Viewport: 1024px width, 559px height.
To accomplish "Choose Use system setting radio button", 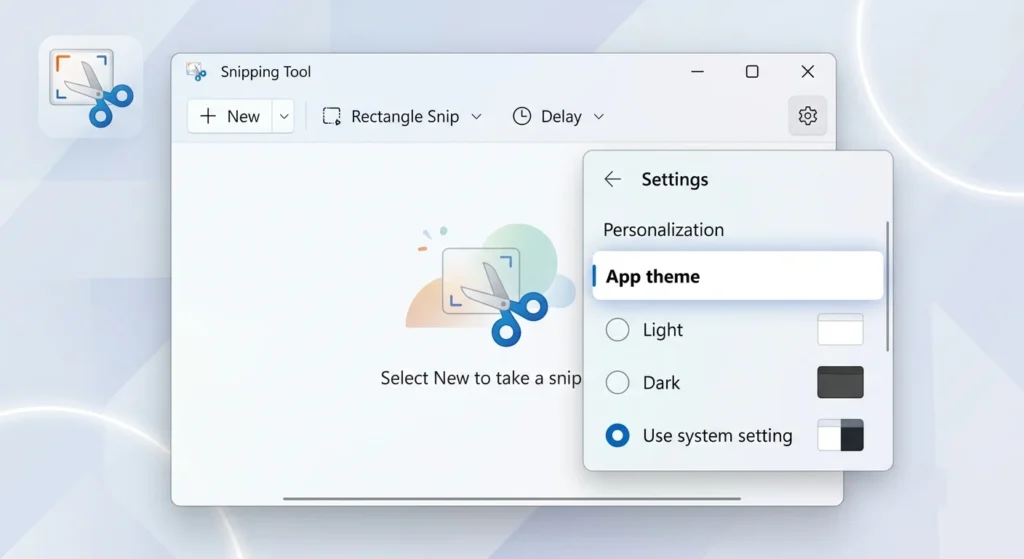I will (x=617, y=436).
